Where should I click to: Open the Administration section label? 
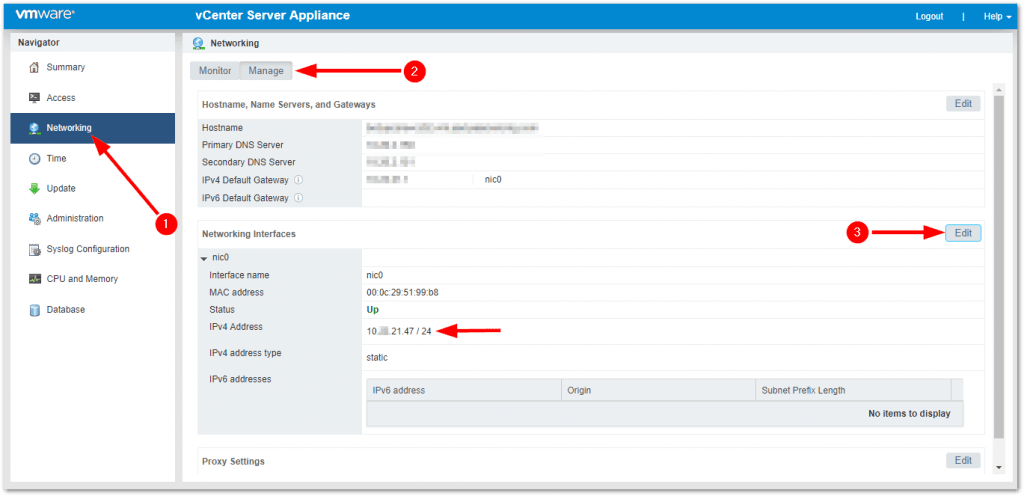75,219
